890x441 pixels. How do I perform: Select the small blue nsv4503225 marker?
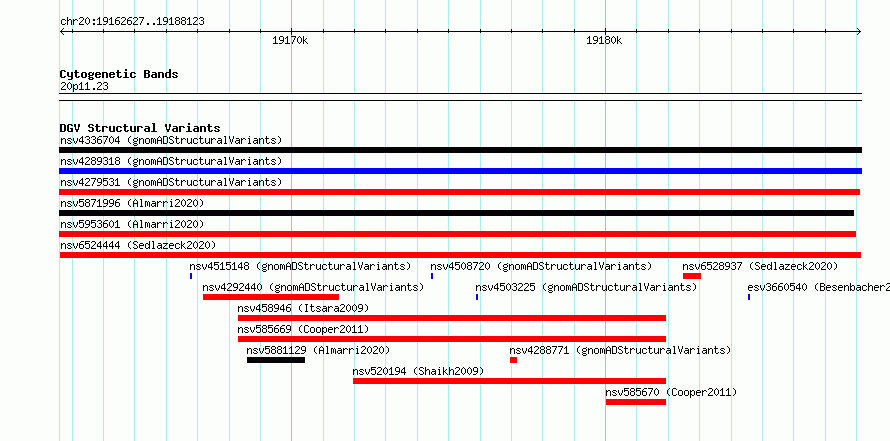(x=477, y=297)
